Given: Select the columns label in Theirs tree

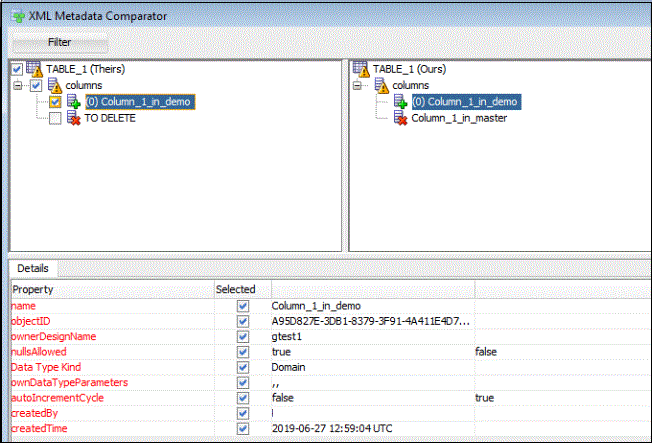Looking at the screenshot, I should (x=84, y=85).
